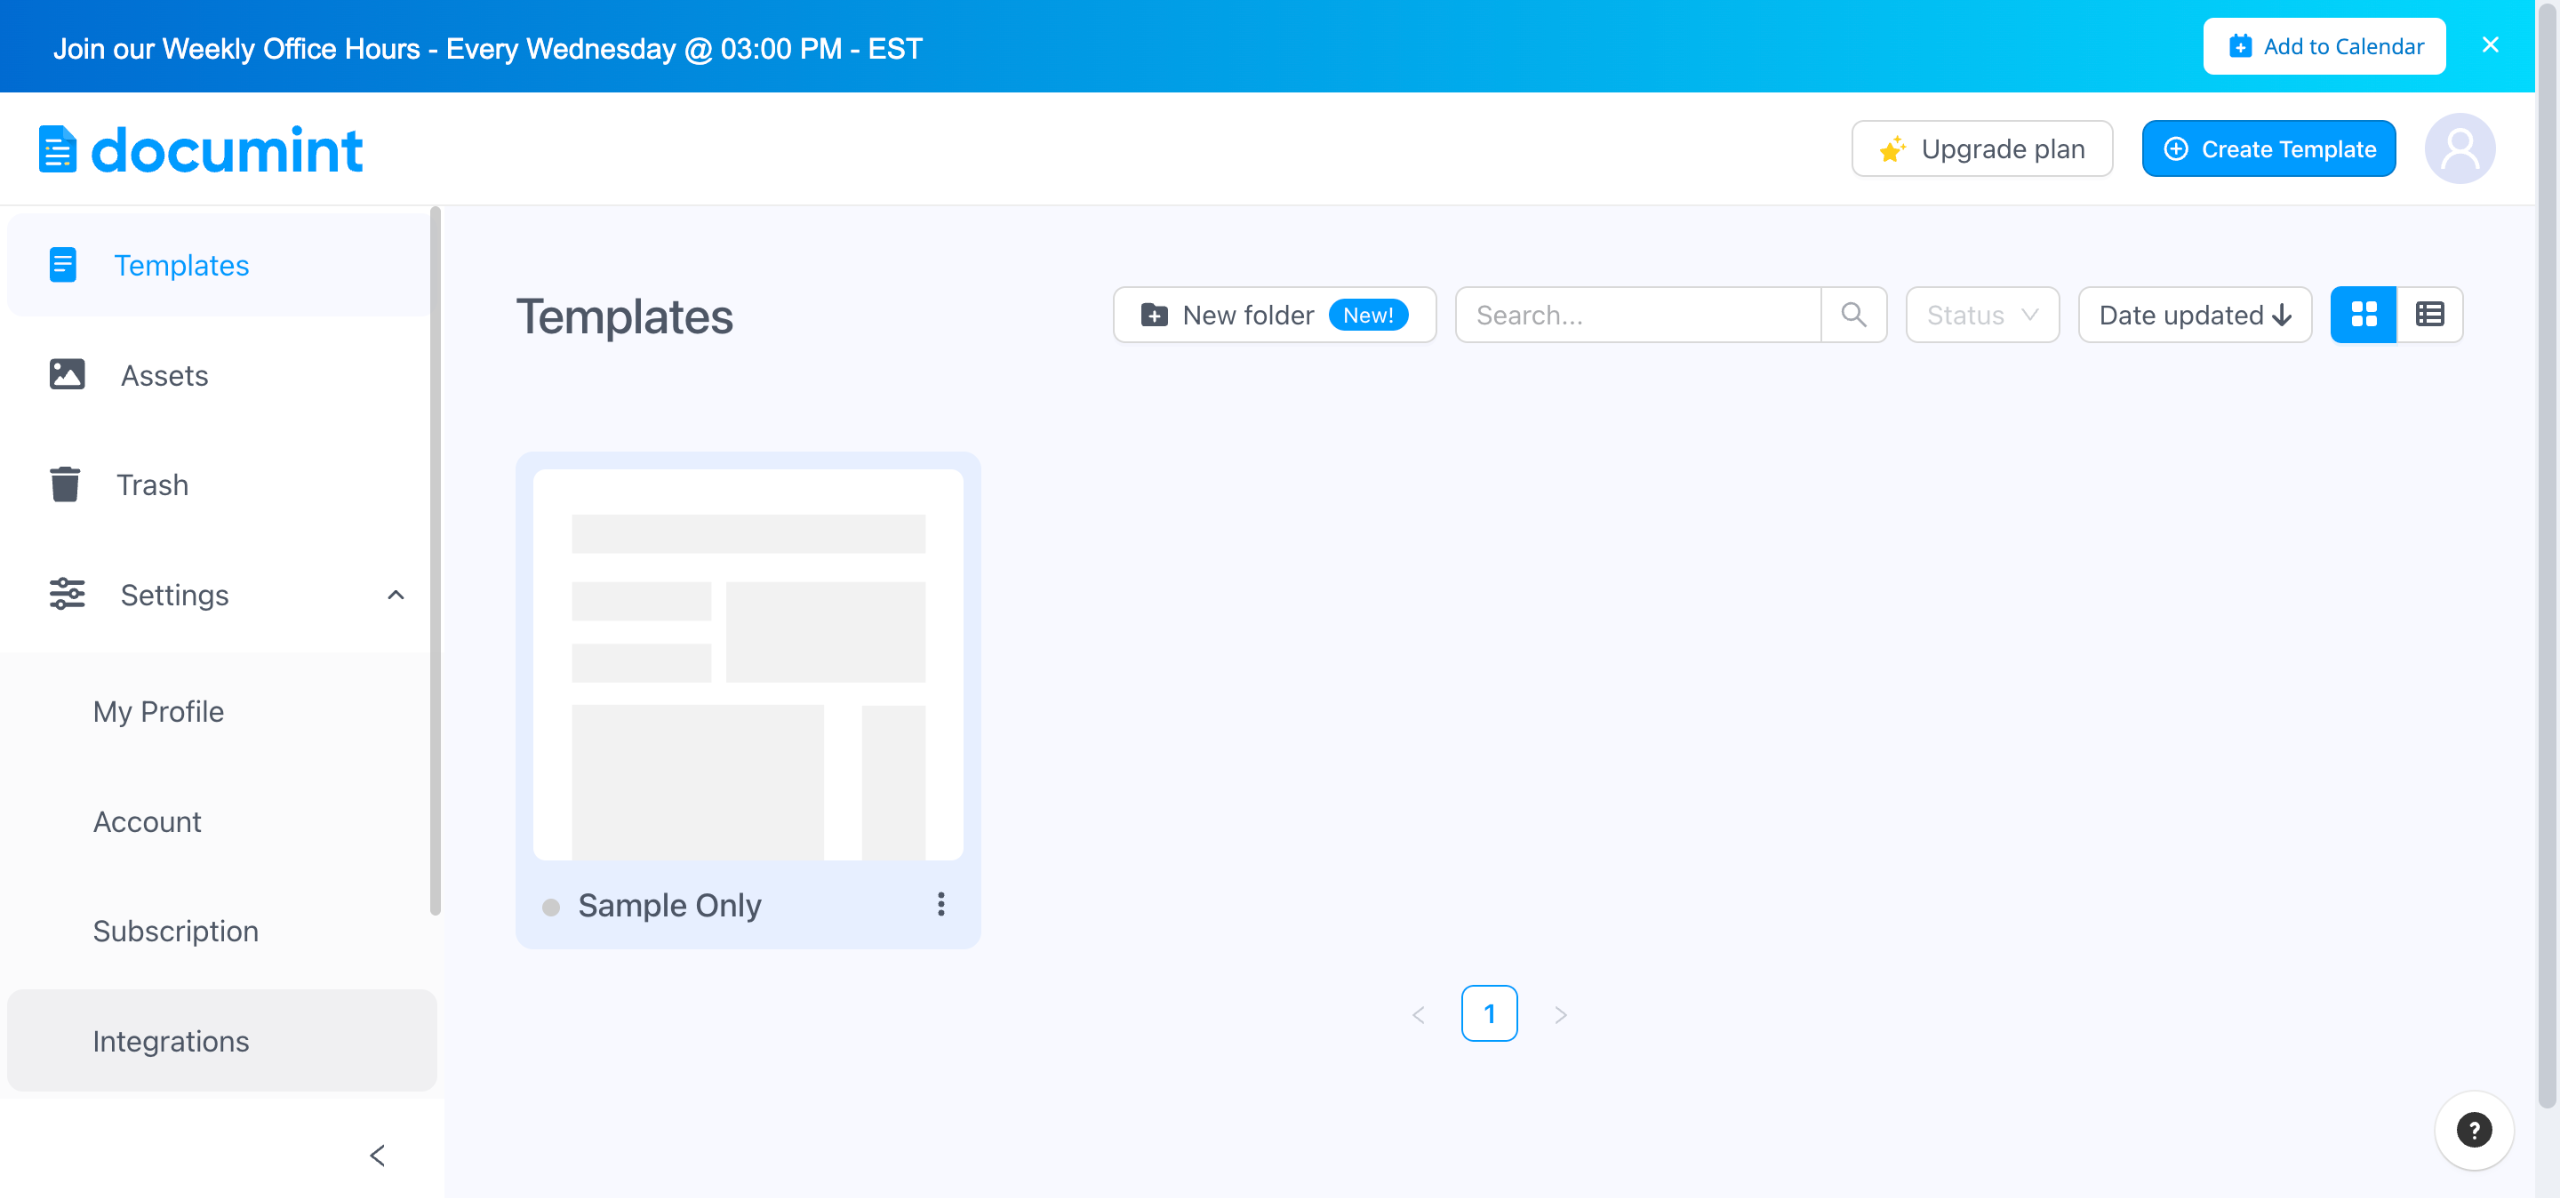
Task: Open the Status filter dropdown
Action: coord(1981,315)
